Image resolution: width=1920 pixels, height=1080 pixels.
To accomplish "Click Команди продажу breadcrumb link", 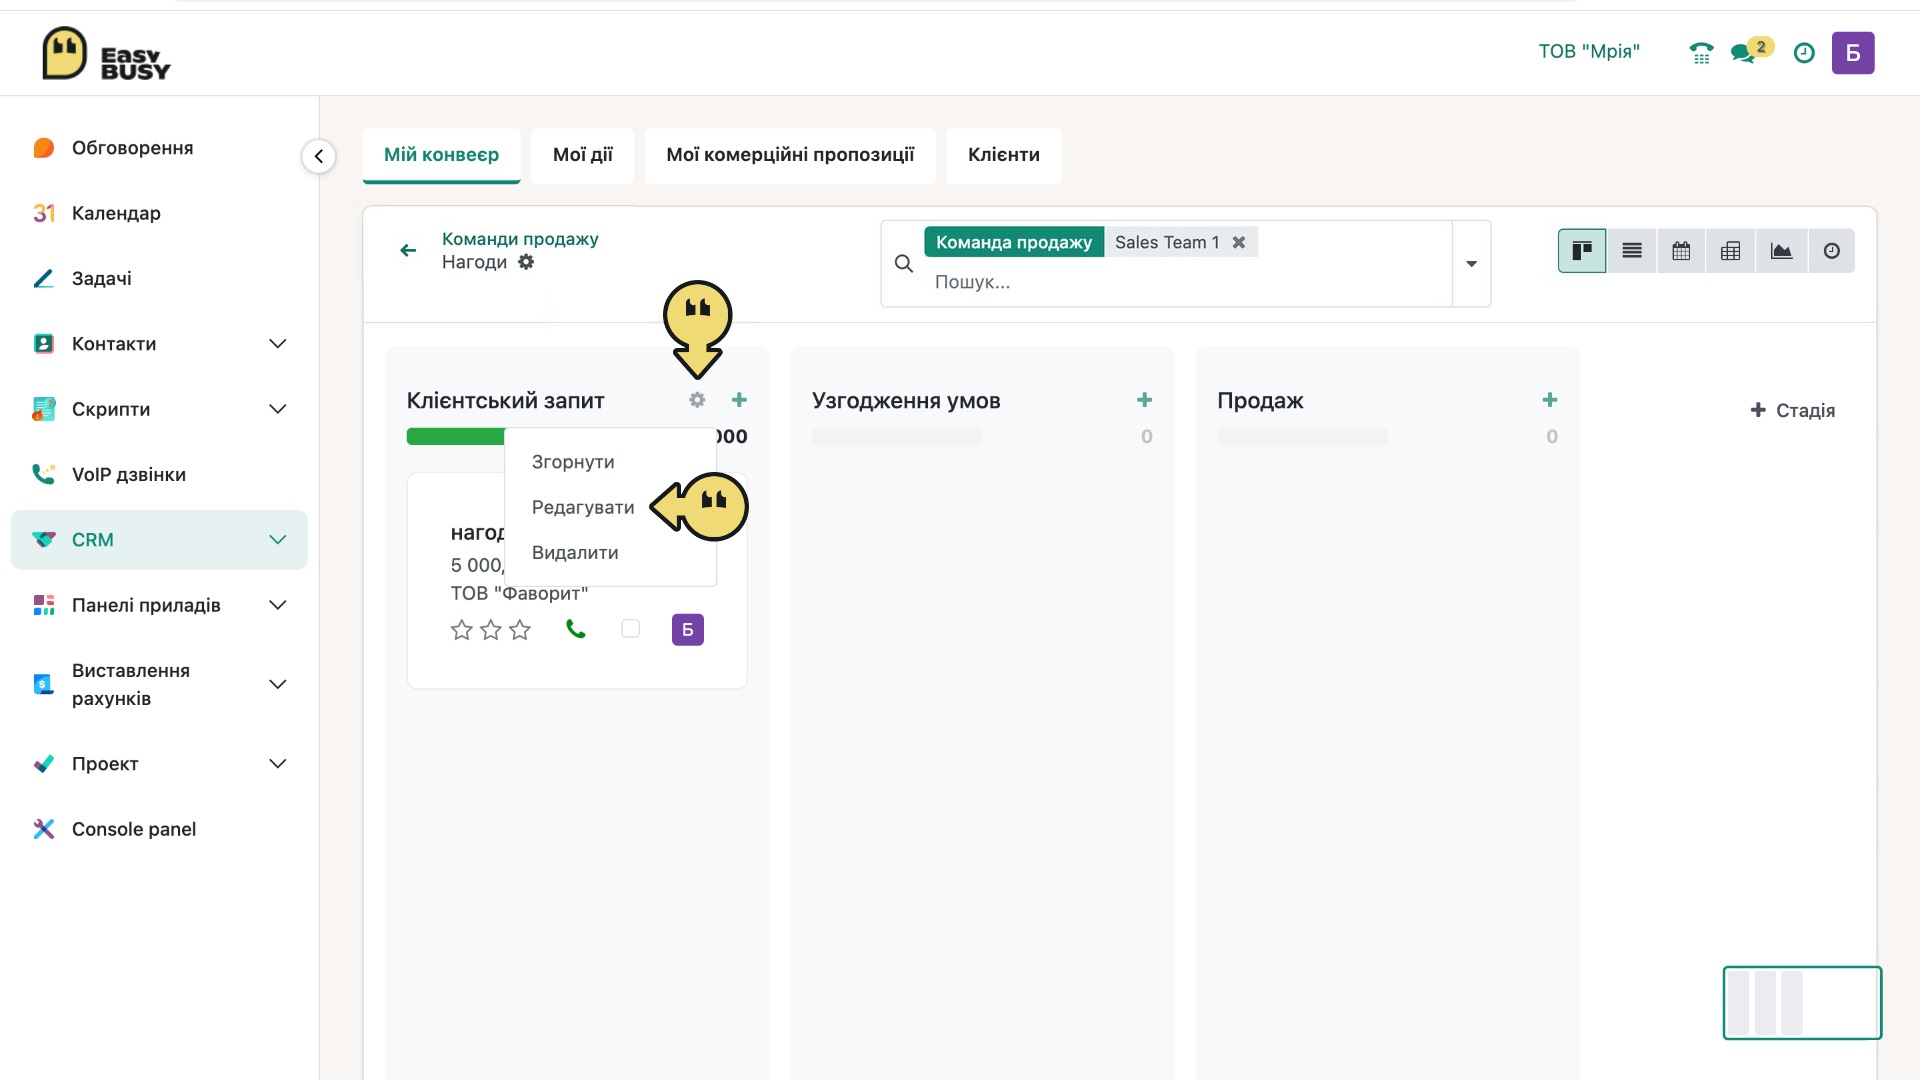I will click(520, 239).
